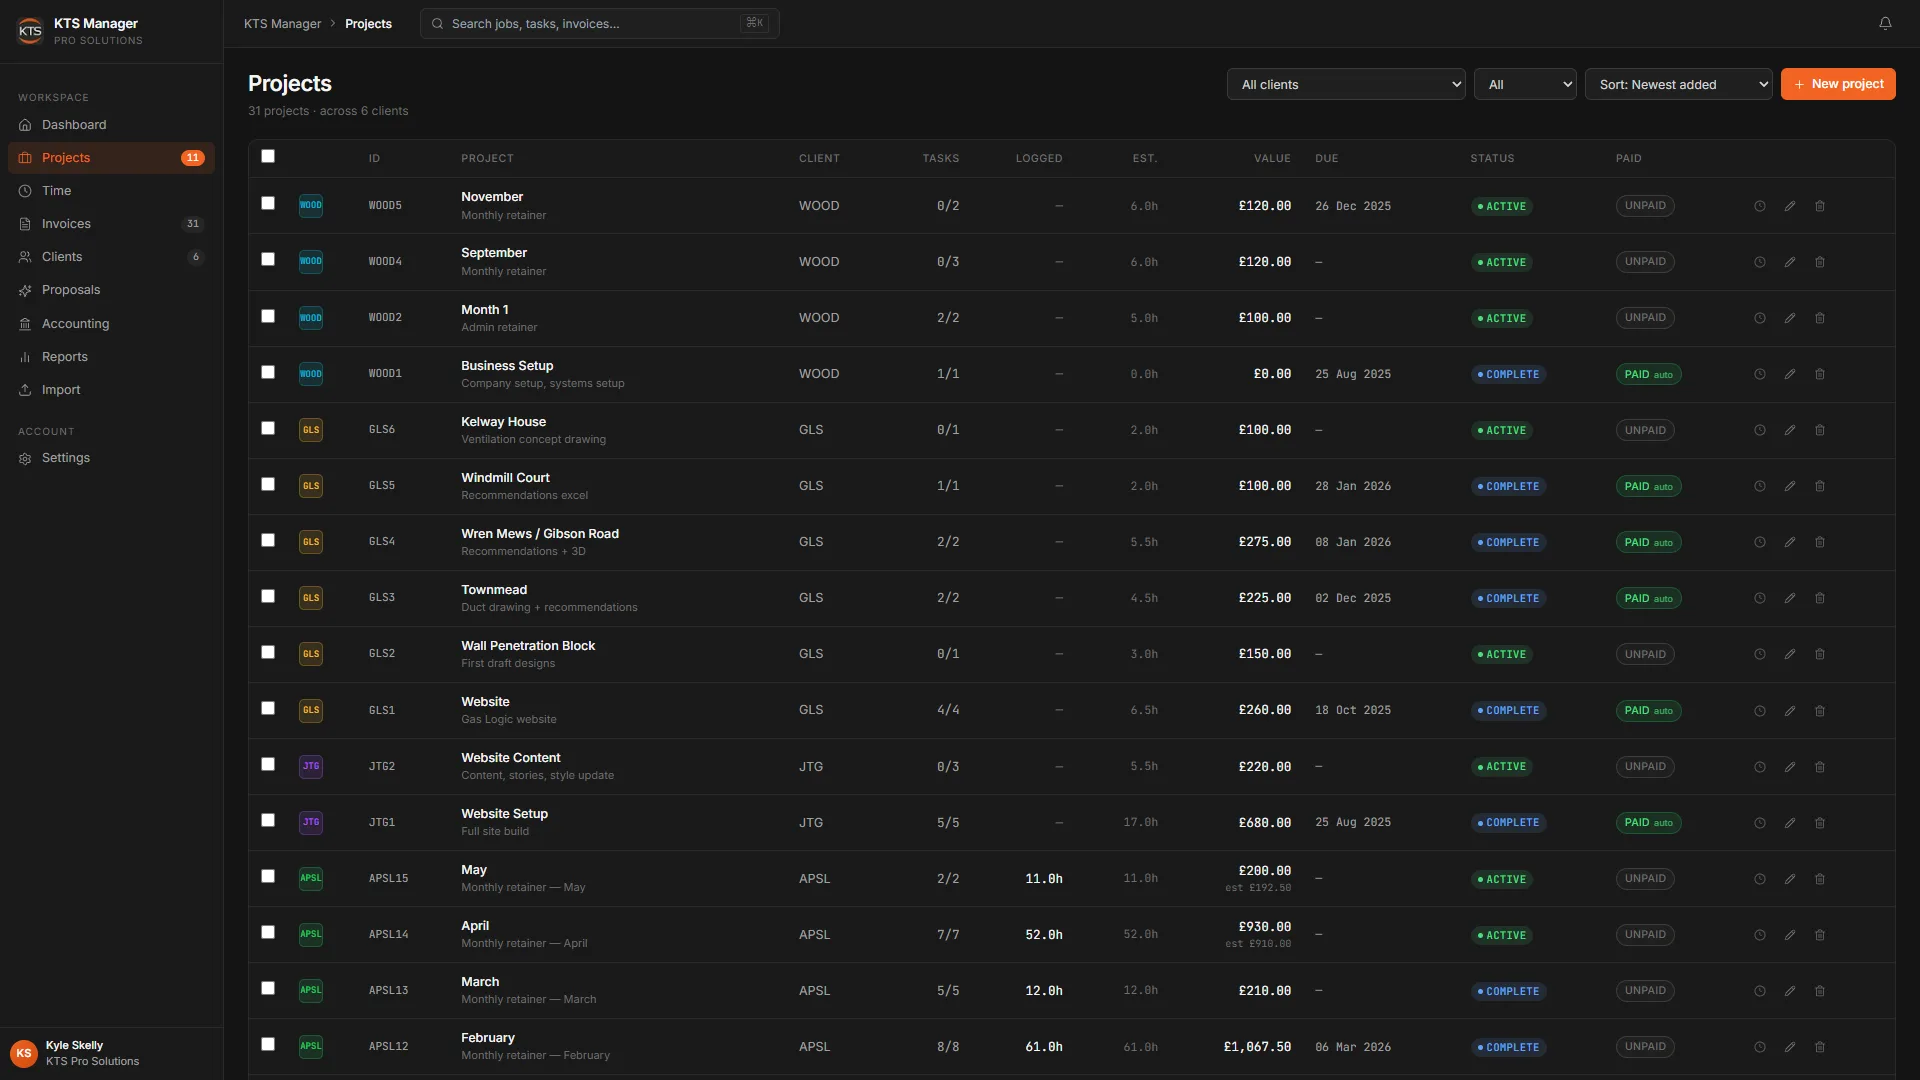
Task: Click pencil icon on Townmead row
Action: click(x=1790, y=598)
